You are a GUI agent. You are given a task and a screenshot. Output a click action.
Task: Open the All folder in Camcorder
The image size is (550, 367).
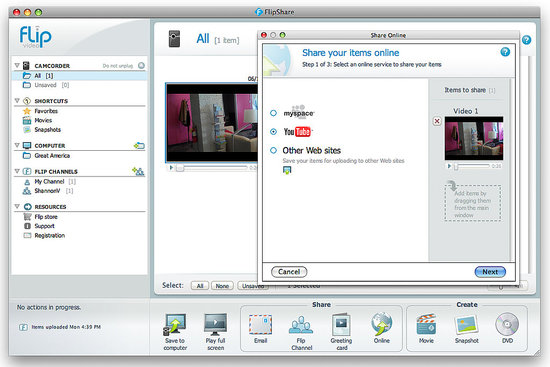[80, 76]
